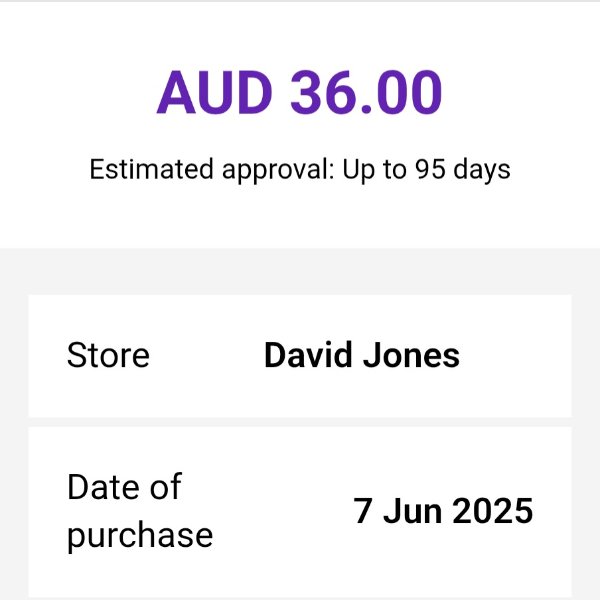This screenshot has width=600, height=600.
Task: Tap the day number 7 in the purchase date
Action: coord(363,511)
